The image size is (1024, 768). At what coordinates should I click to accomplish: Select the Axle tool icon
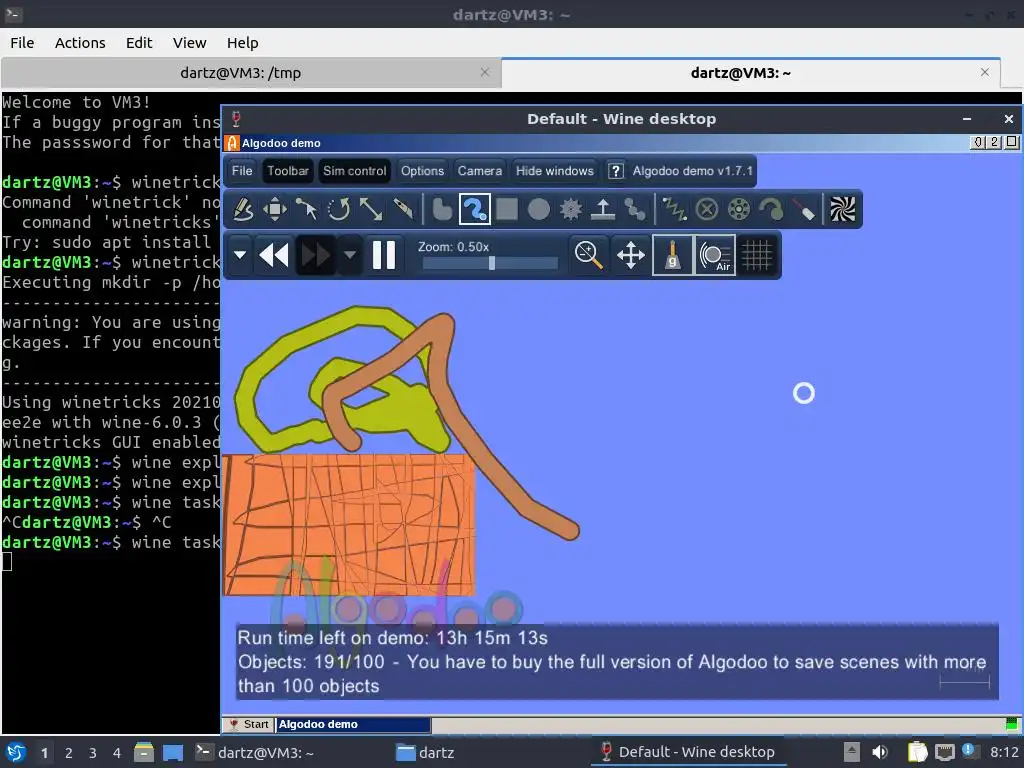tap(739, 210)
